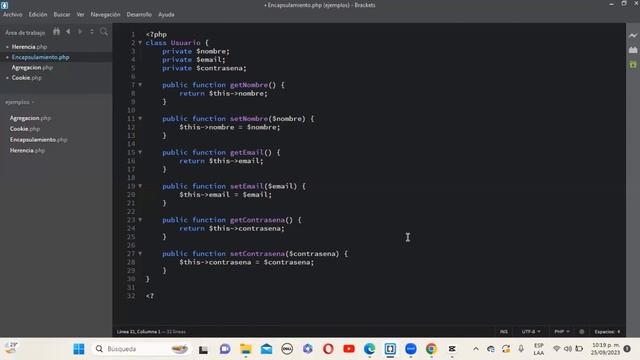The width and height of the screenshot is (640, 360).
Task: Open Cookie.php in ejemplos file tree
Action: (x=25, y=129)
